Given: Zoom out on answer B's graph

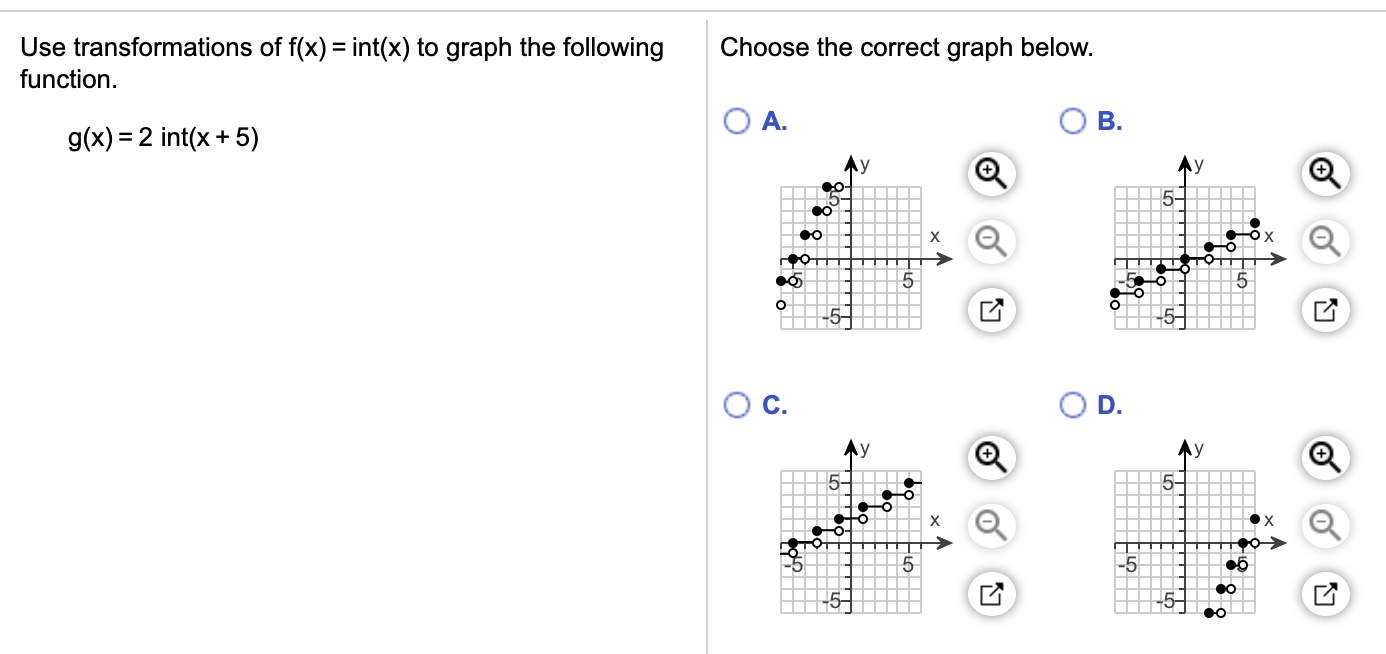Looking at the screenshot, I should (1324, 241).
